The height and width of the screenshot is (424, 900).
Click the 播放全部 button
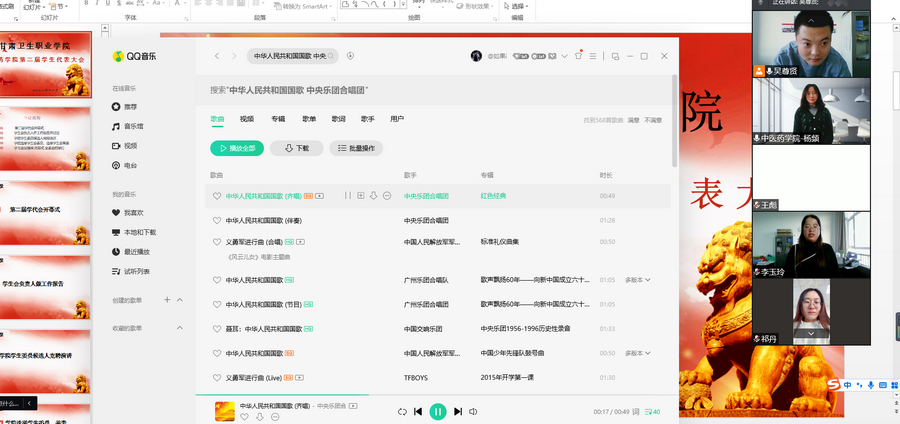[x=236, y=148]
